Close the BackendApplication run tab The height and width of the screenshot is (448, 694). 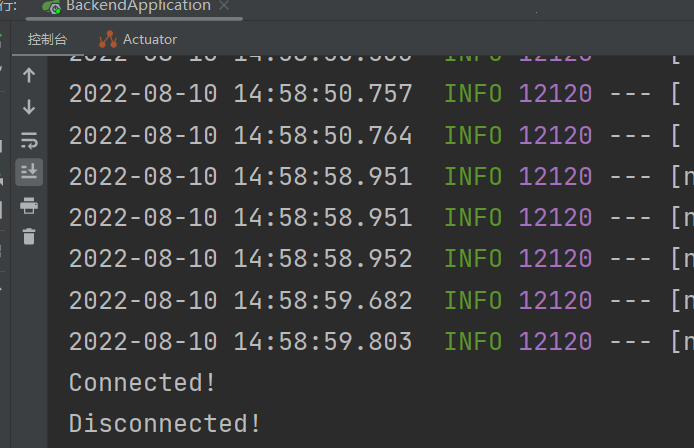pyautogui.click(x=224, y=5)
